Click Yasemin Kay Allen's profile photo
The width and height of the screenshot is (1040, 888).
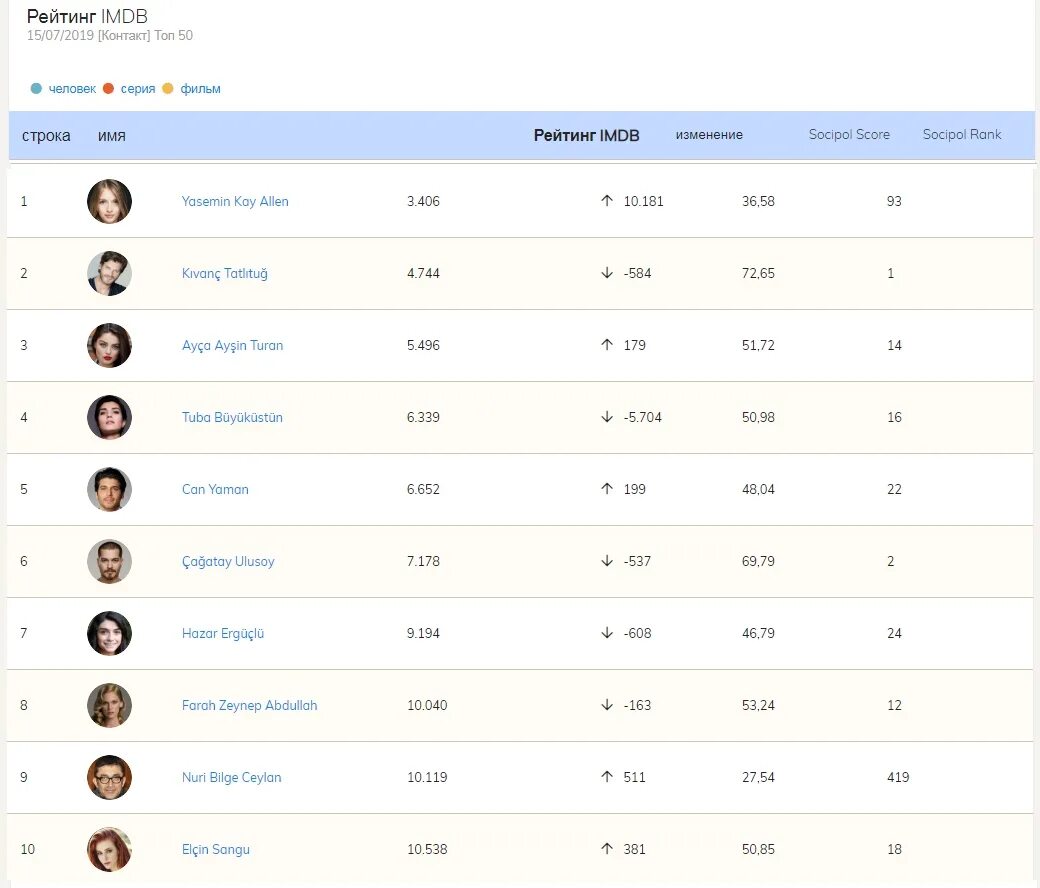tap(109, 201)
